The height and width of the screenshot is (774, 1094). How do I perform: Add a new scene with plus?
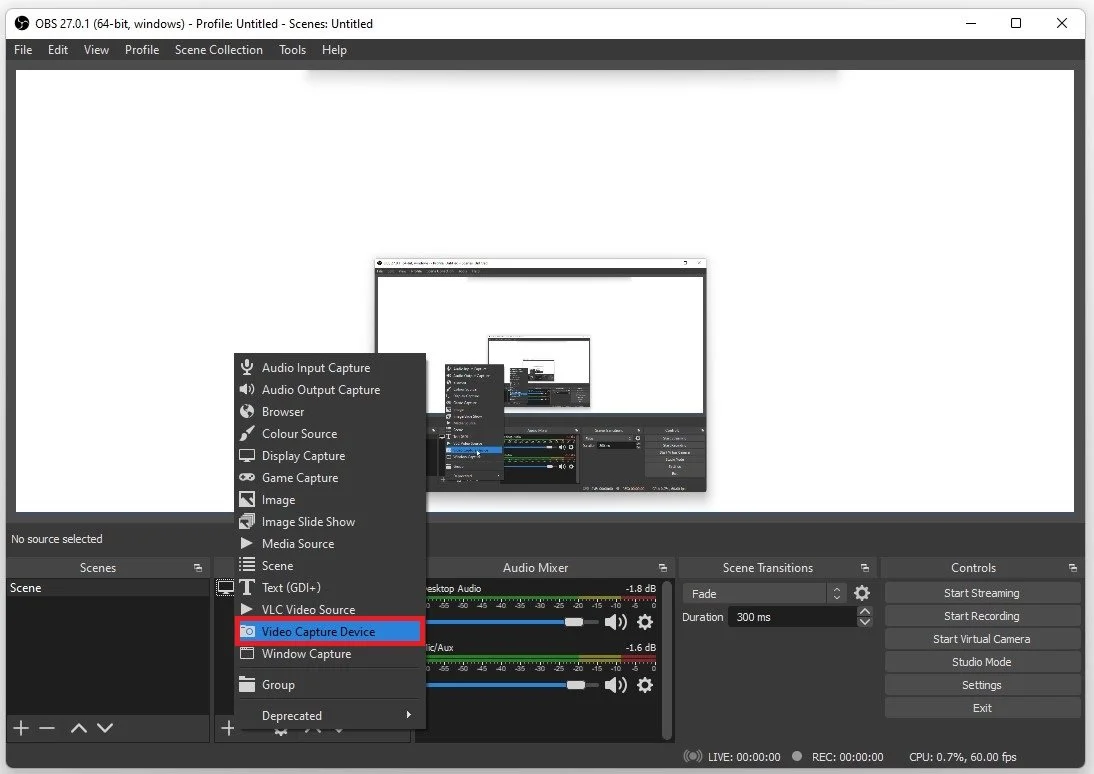click(21, 729)
